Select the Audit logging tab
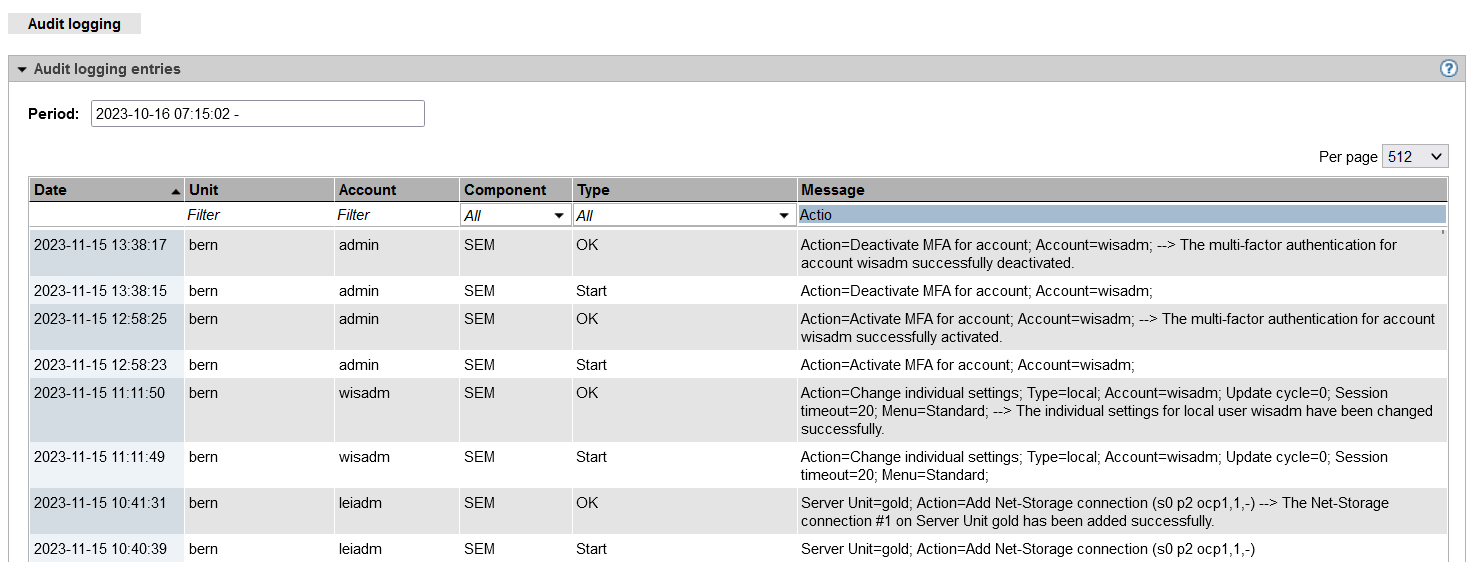This screenshot has height=562, width=1471. tap(74, 24)
